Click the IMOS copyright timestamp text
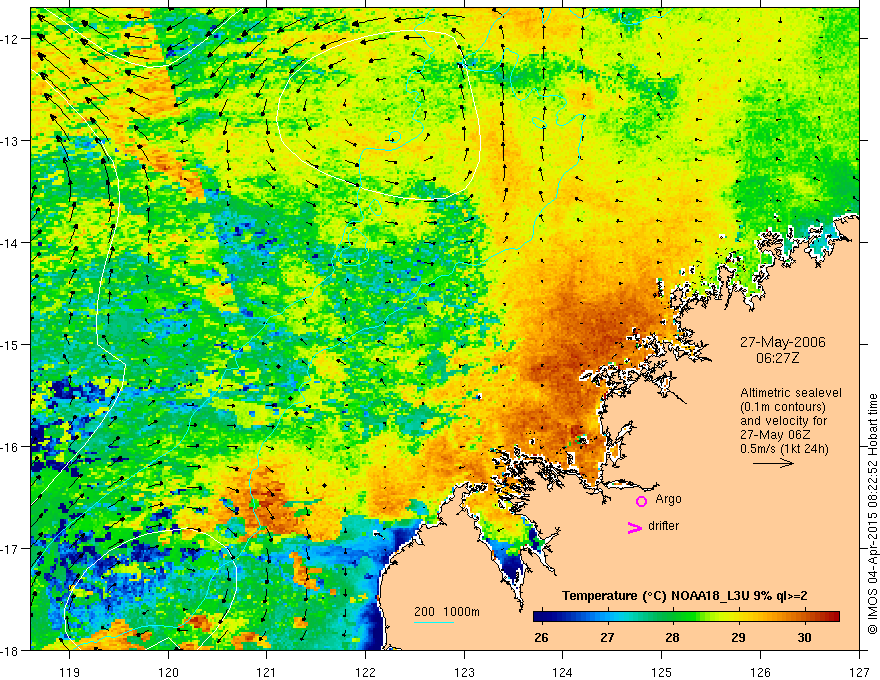The width and height of the screenshot is (880, 680). 872,513
